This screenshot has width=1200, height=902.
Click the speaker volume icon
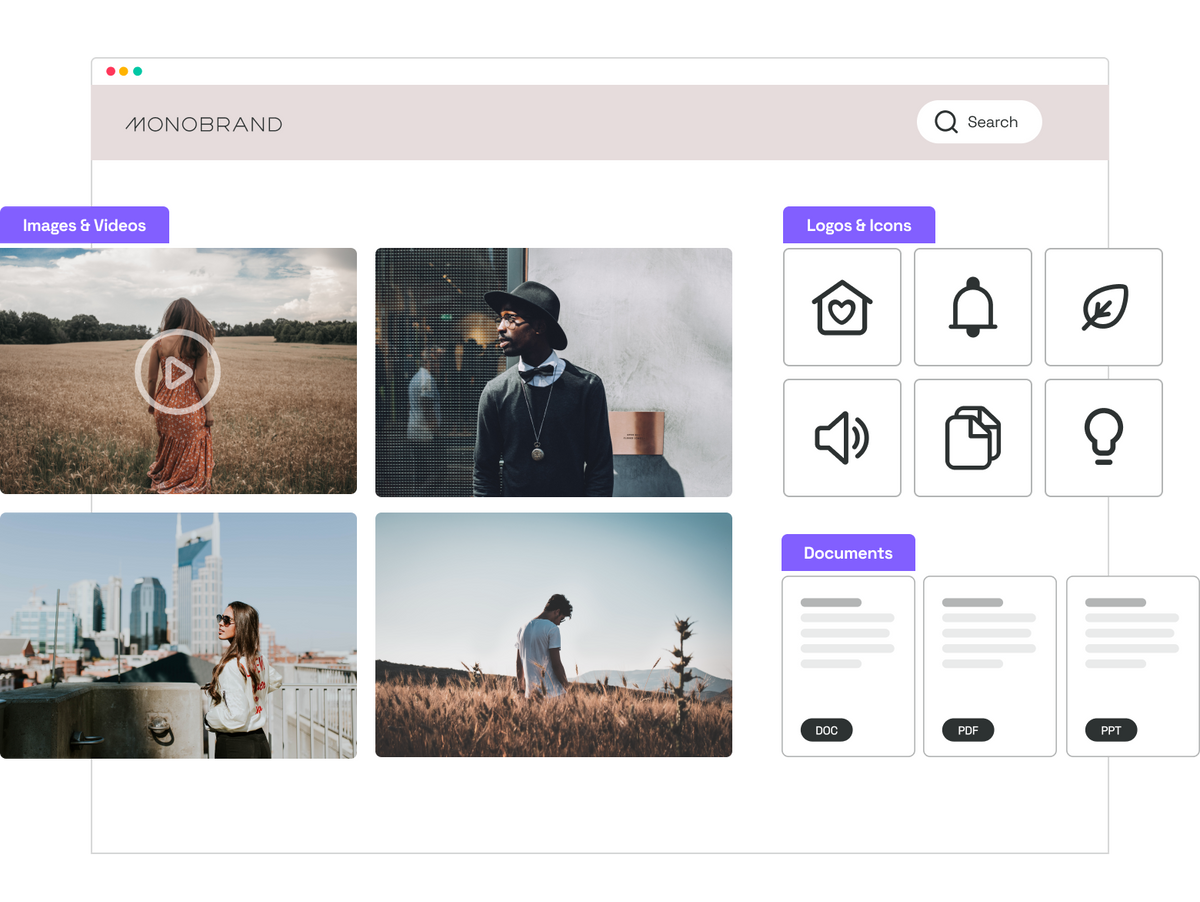[x=842, y=438]
